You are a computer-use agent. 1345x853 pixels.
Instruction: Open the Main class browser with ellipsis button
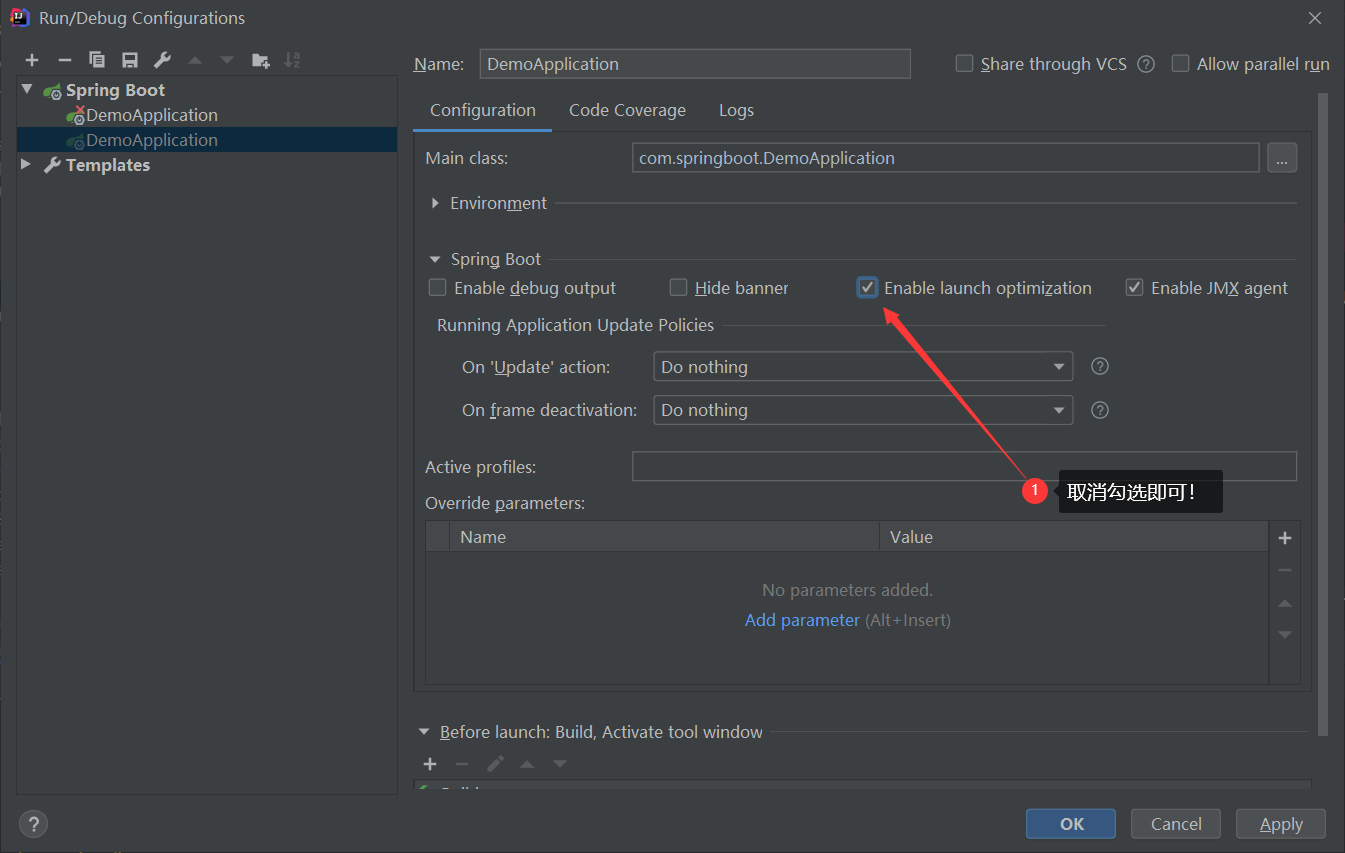(x=1282, y=157)
